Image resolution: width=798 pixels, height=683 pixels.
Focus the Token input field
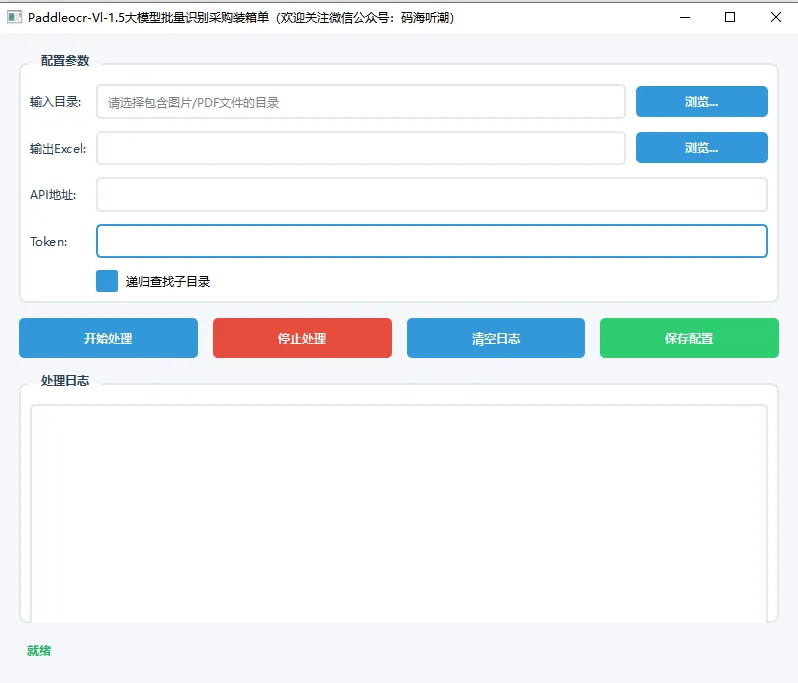[x=432, y=241]
